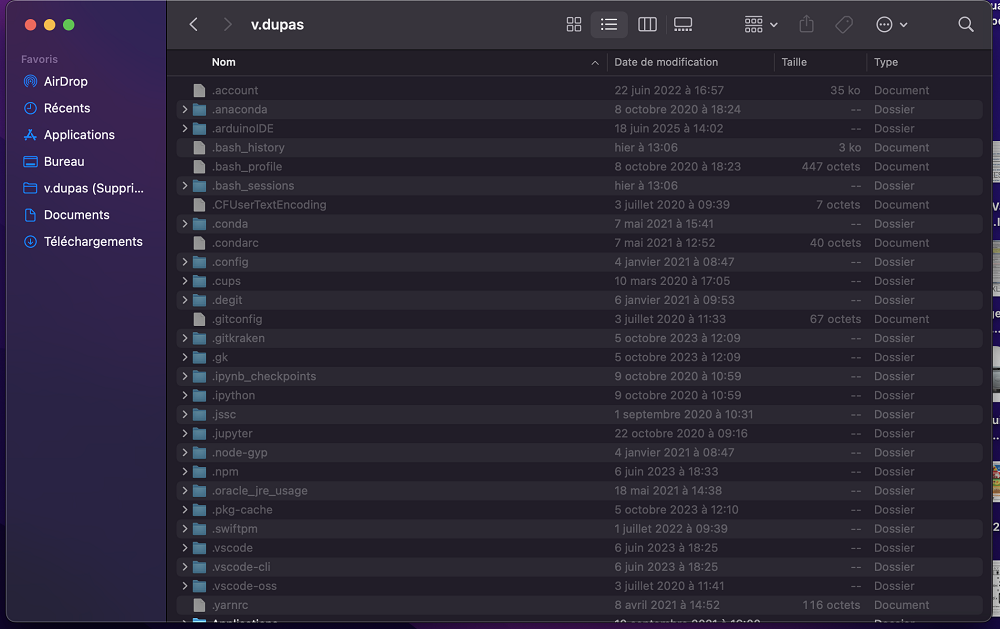
Task: Expand the .vscode folder
Action: pyautogui.click(x=185, y=548)
